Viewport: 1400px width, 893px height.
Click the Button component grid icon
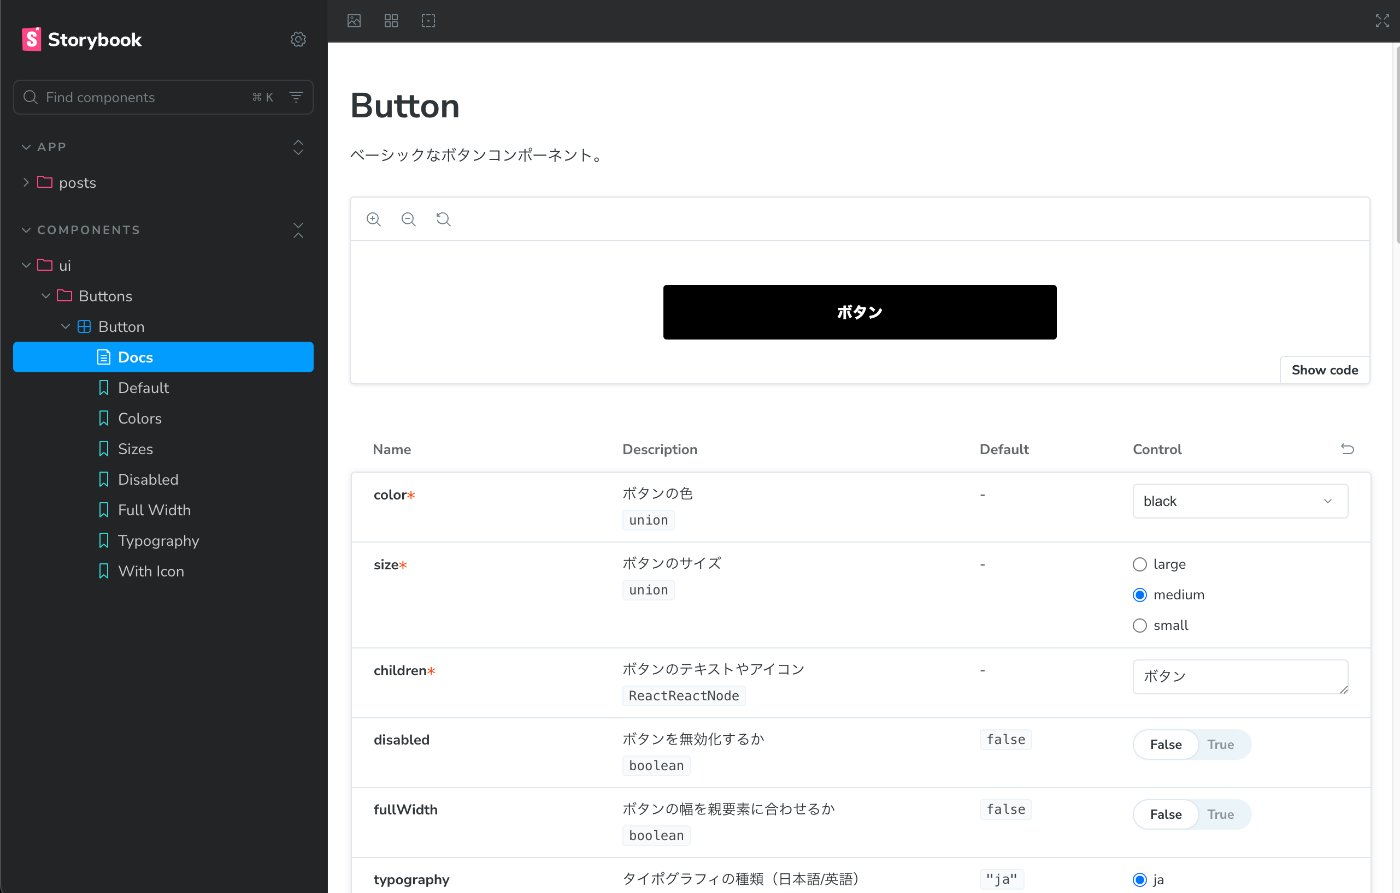[x=84, y=326]
